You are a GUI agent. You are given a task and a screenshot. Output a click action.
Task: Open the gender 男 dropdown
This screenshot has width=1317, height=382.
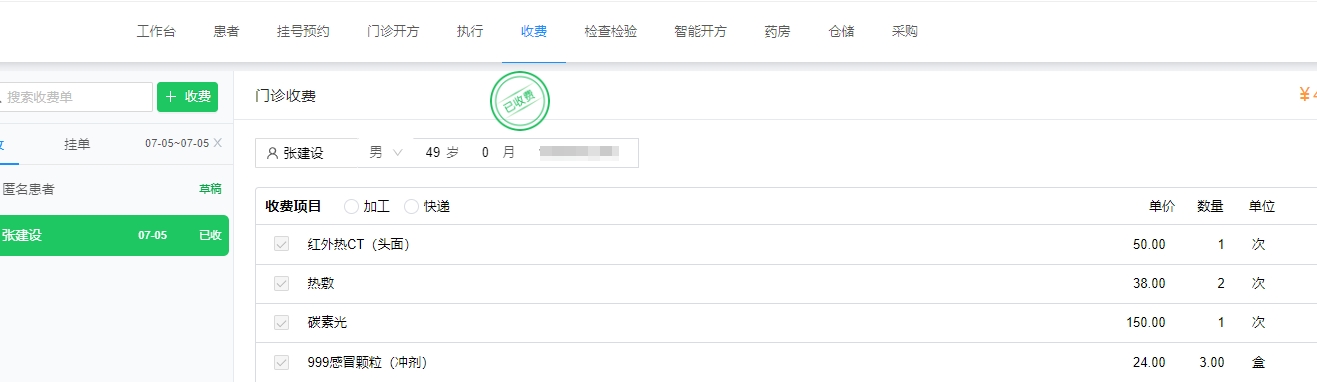[x=385, y=153]
